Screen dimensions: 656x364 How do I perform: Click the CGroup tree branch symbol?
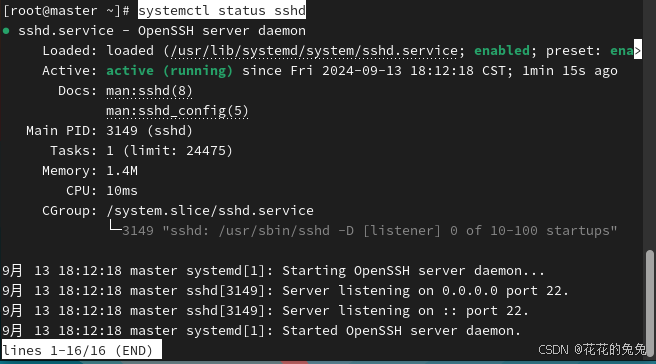115,226
